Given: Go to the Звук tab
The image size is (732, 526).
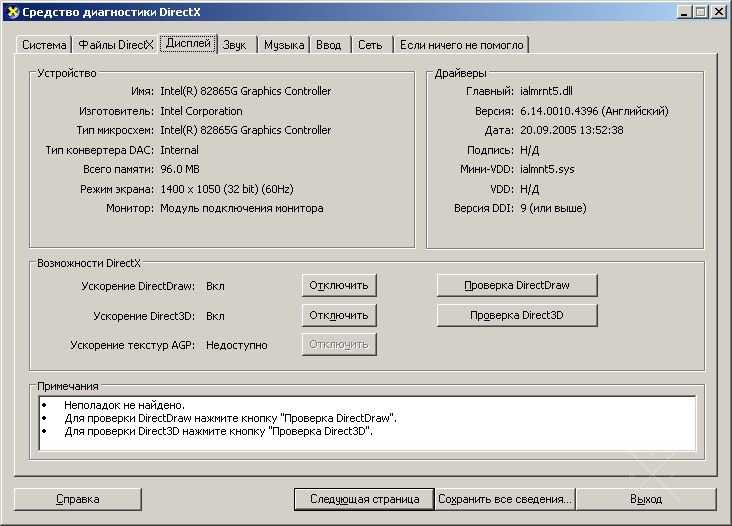Looking at the screenshot, I should [234, 45].
